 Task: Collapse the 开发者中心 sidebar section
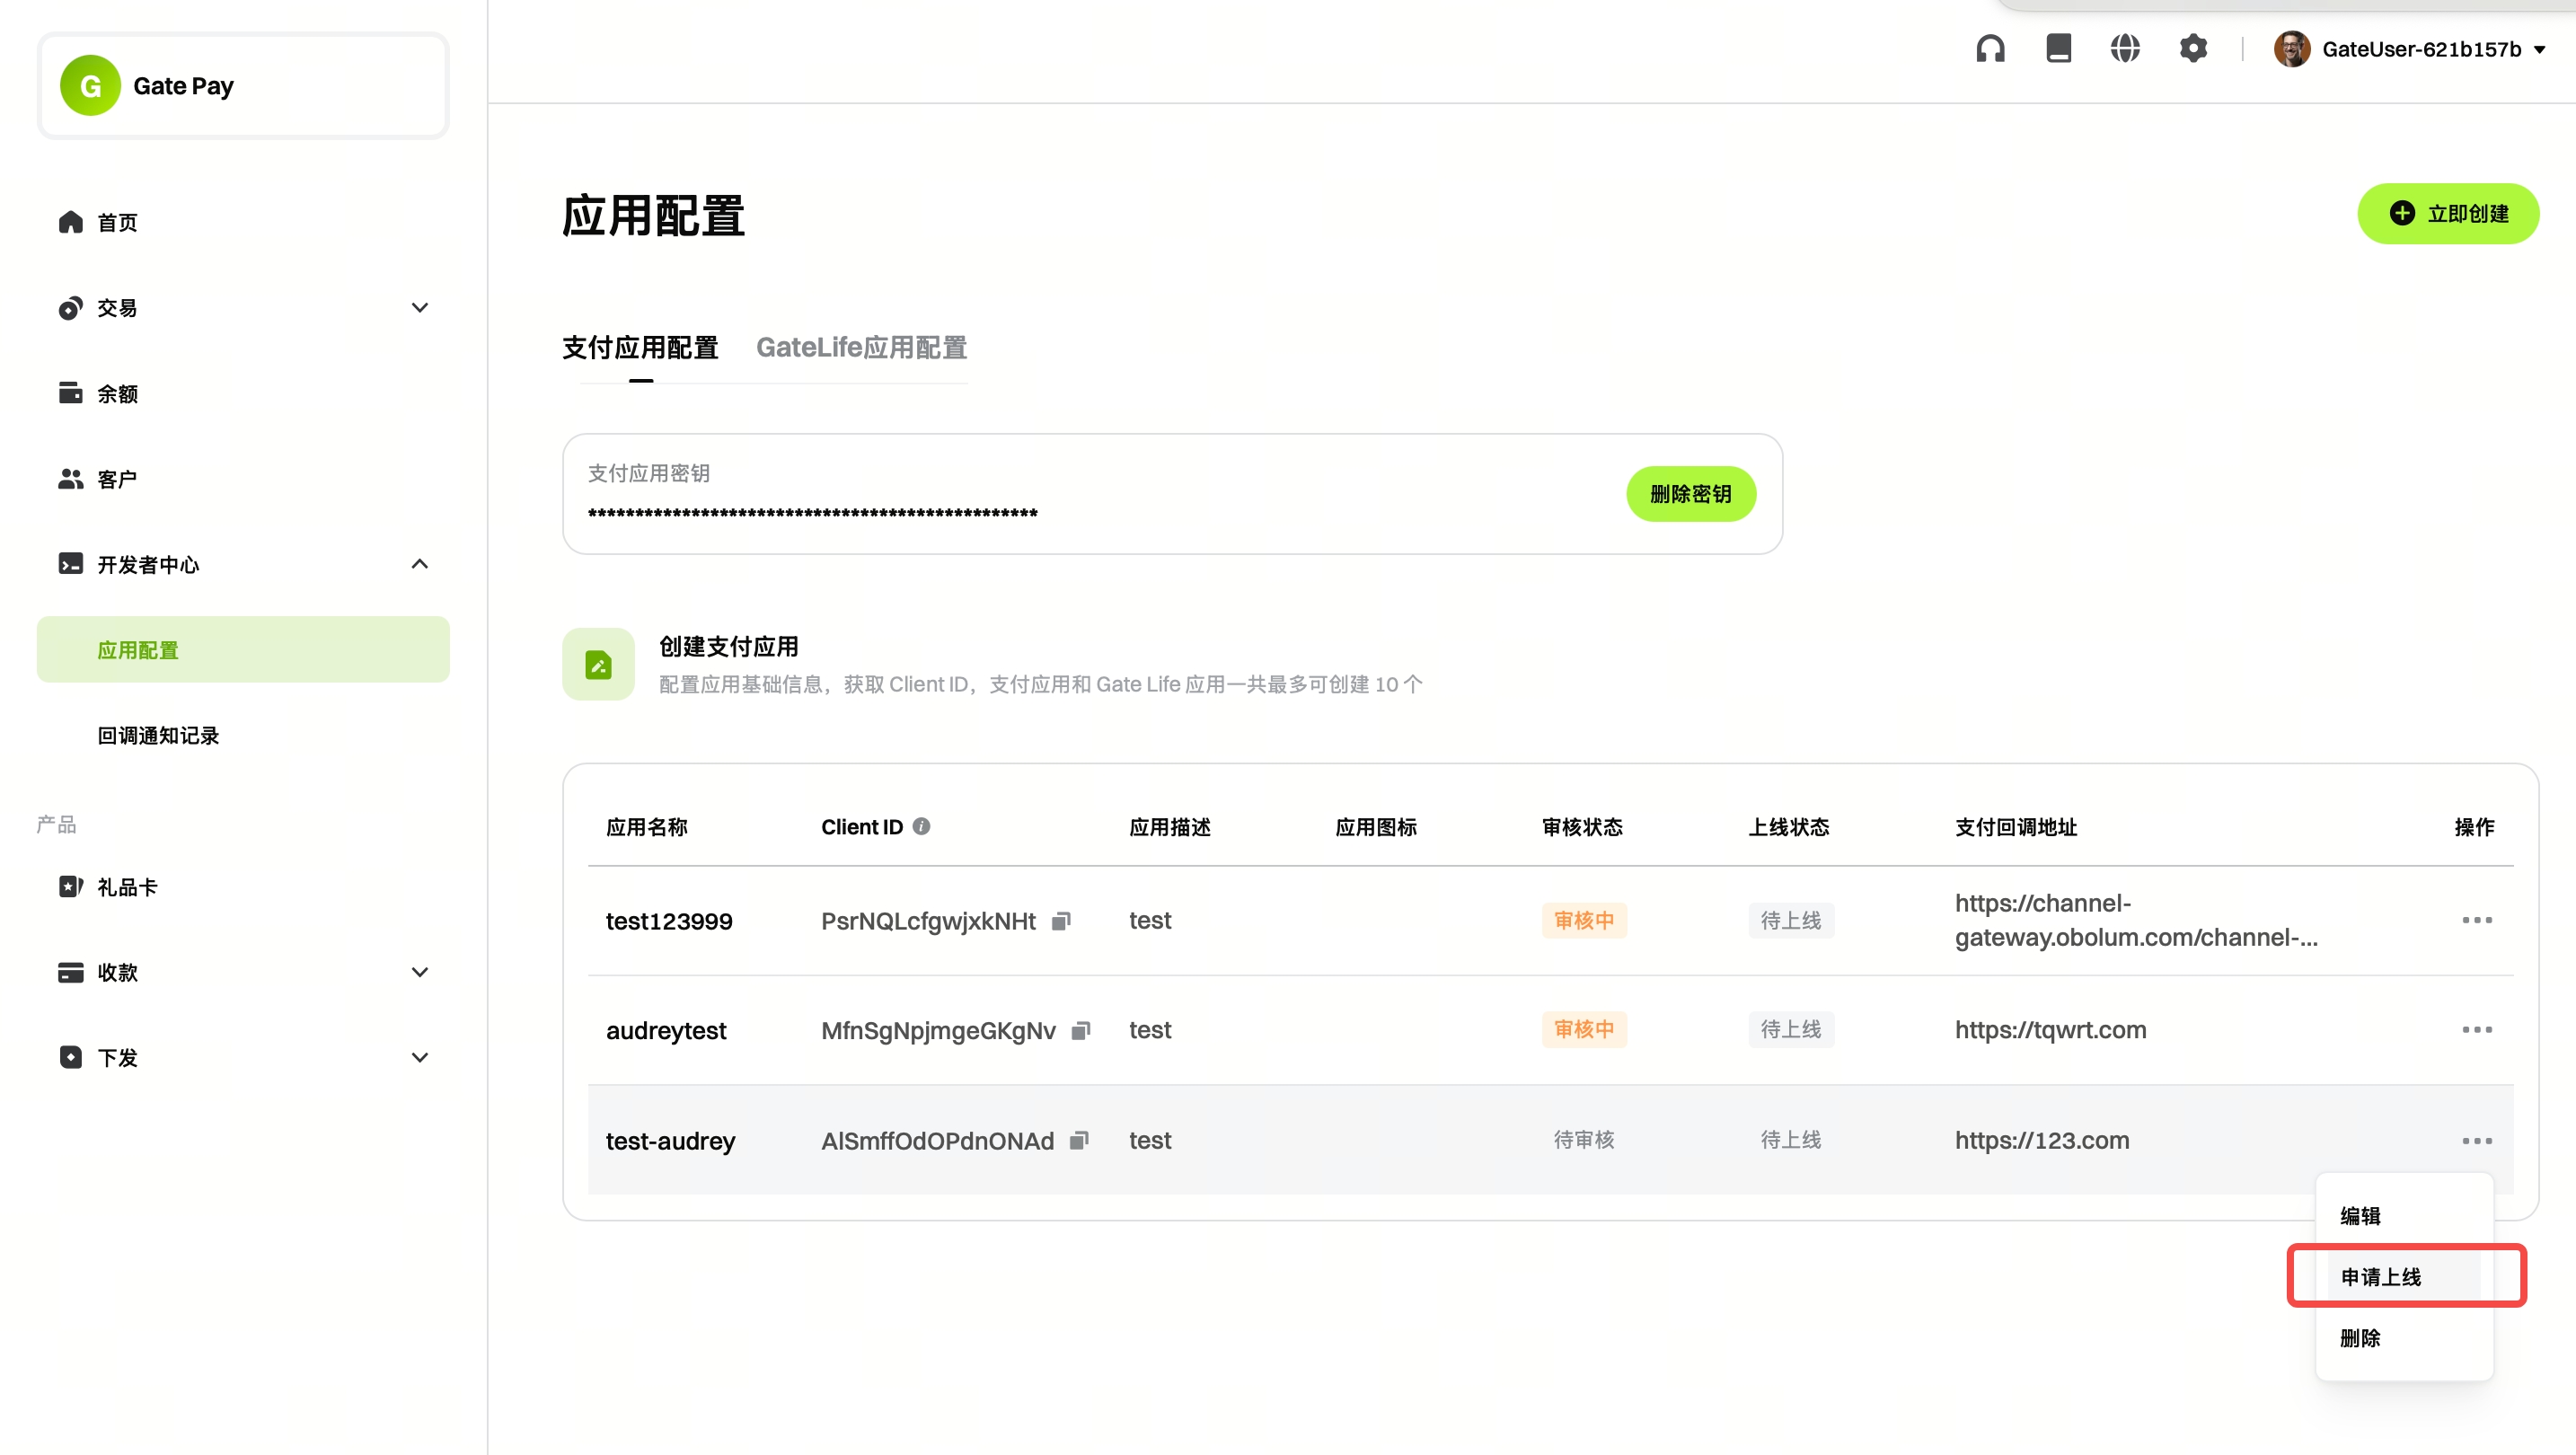[x=420, y=564]
